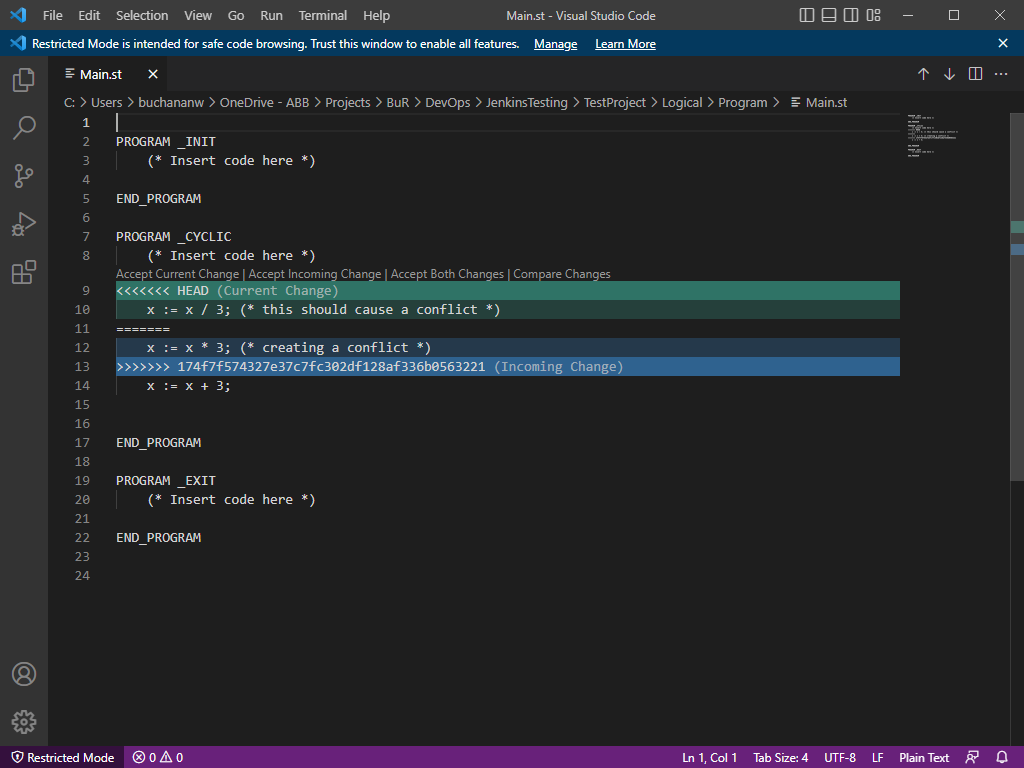Expand the OneDrive - ABB breadcrumb
1024x768 pixels.
click(x=264, y=103)
